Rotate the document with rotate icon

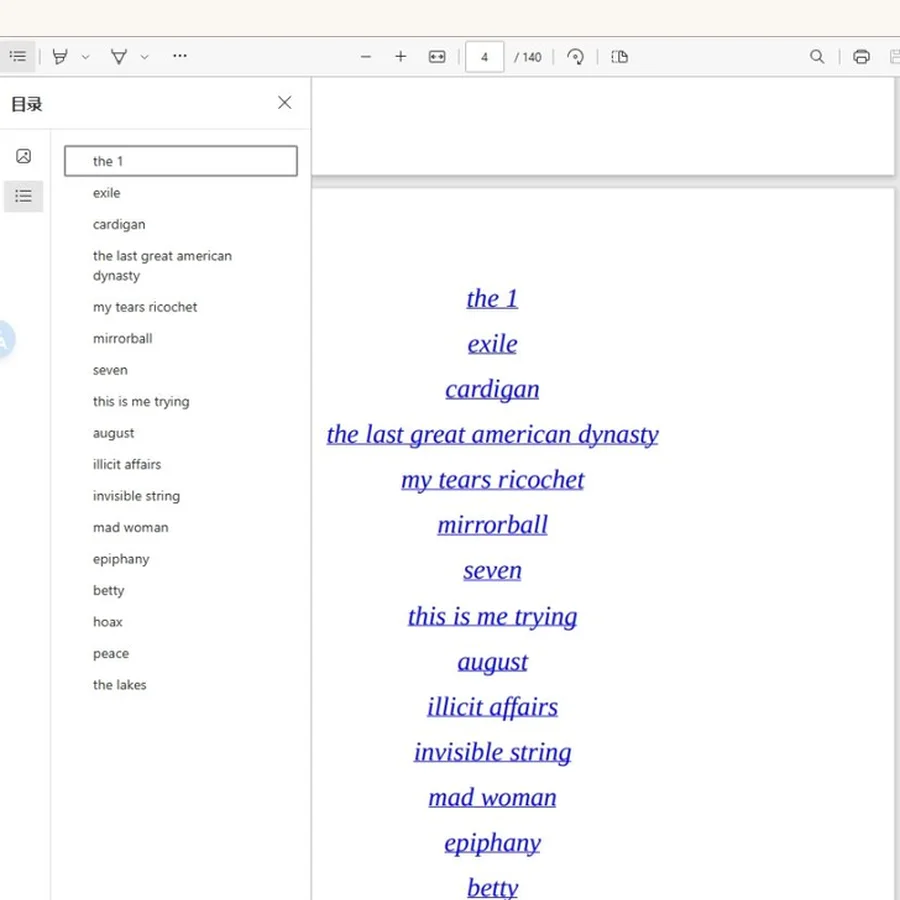tap(575, 56)
